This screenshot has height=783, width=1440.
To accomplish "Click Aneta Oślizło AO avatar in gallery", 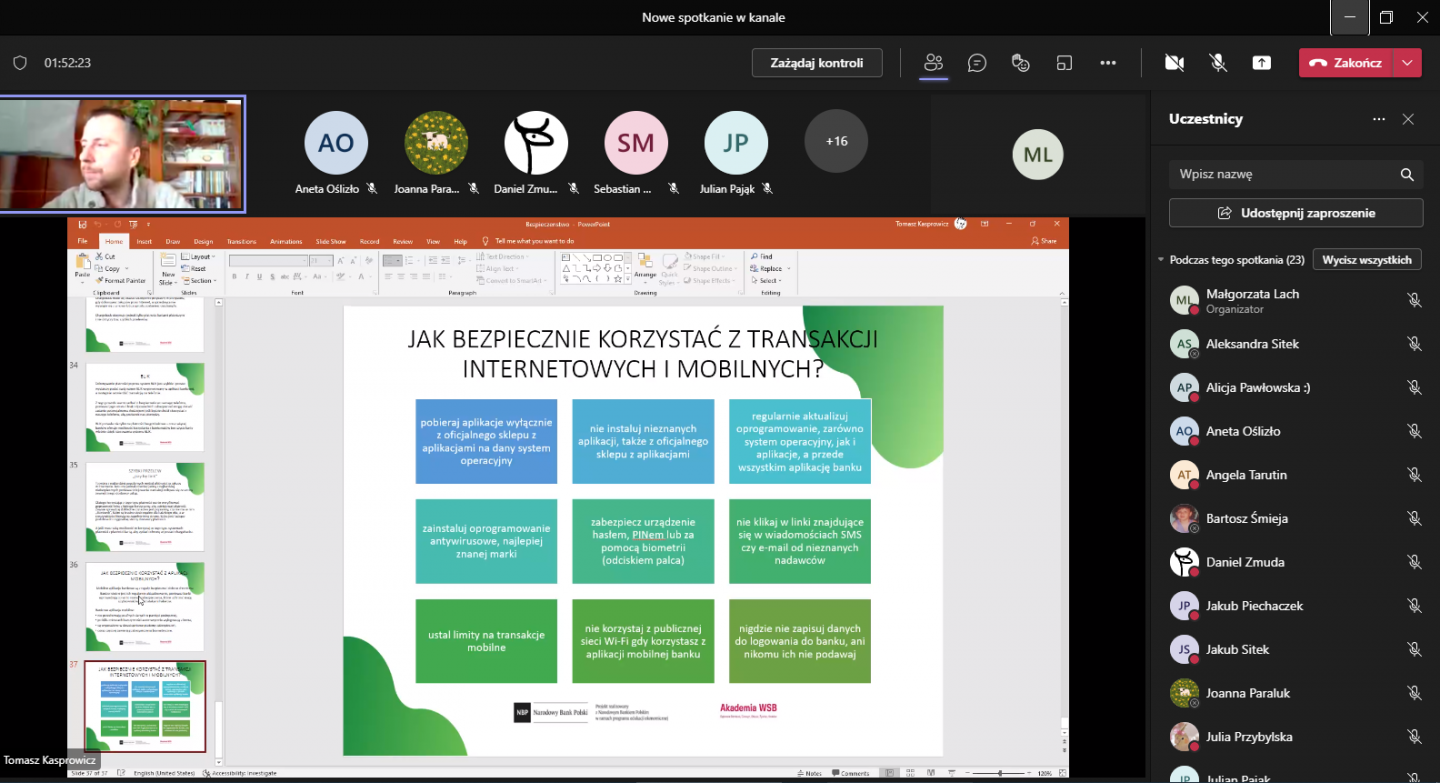I will click(x=336, y=143).
